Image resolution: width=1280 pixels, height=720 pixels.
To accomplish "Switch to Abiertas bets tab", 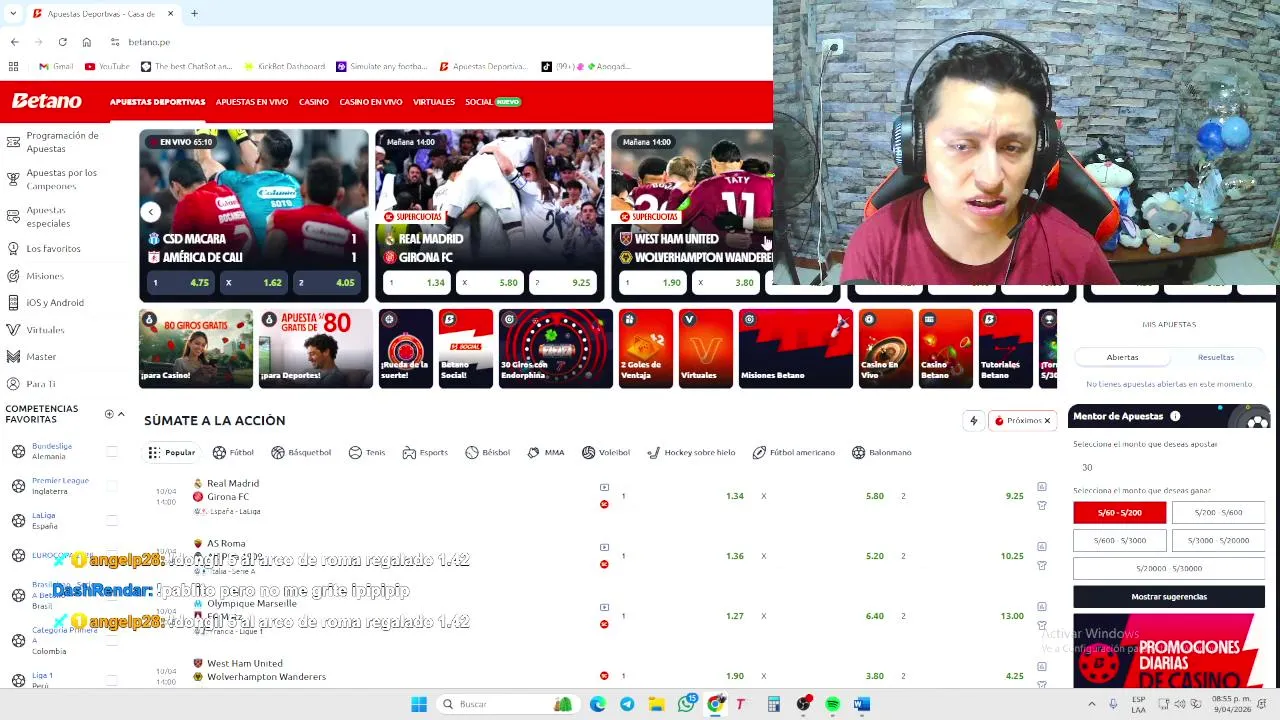I will coord(1122,357).
